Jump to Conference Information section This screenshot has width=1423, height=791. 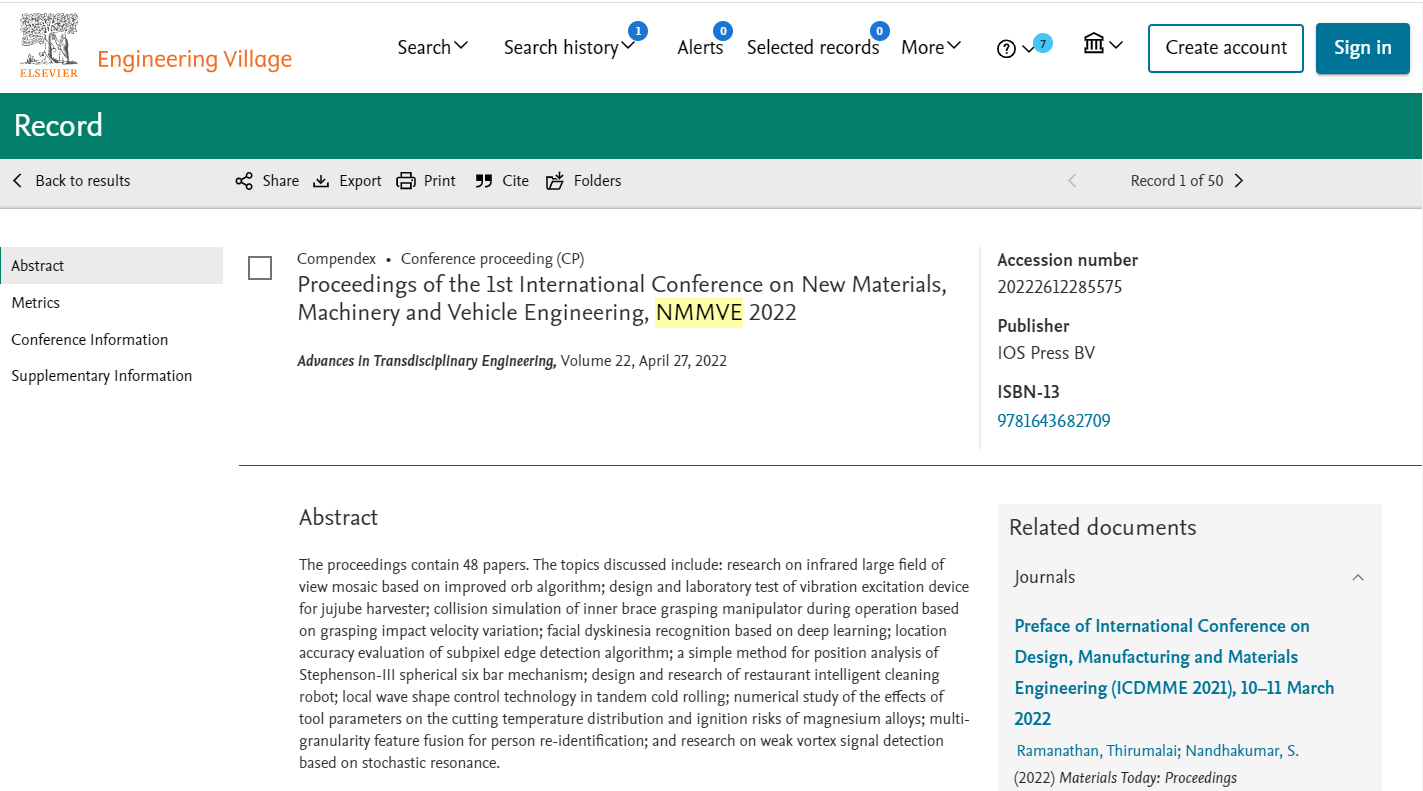point(90,340)
